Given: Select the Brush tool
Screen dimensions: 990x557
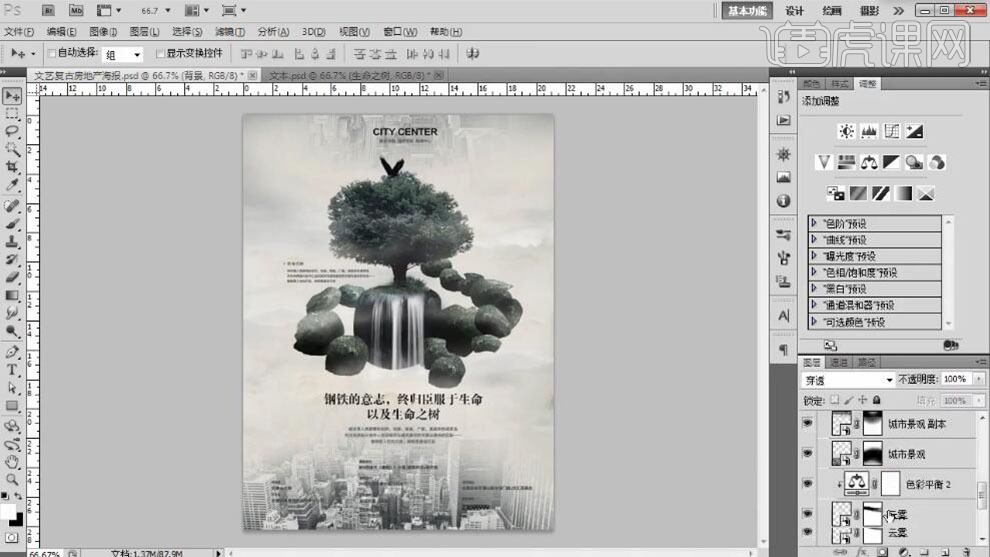Looking at the screenshot, I should click(x=12, y=224).
